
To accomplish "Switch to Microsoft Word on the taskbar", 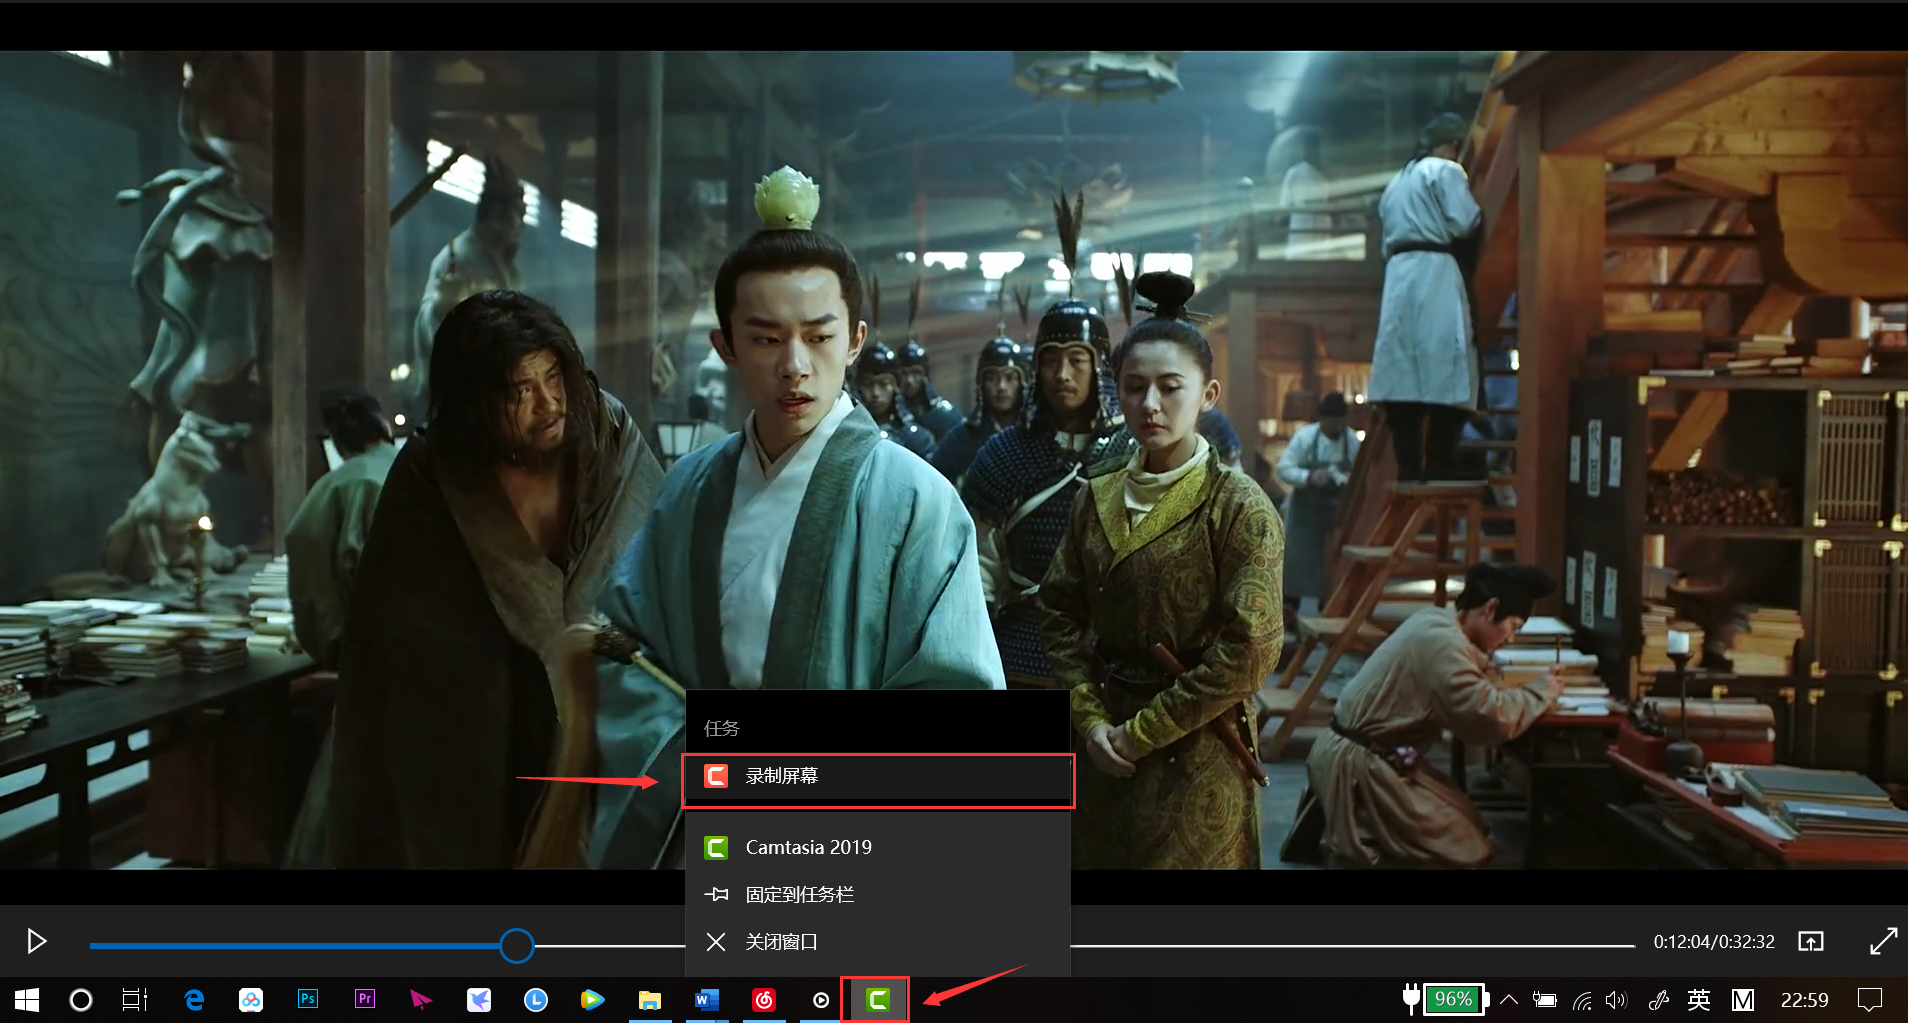I will pos(707,1000).
